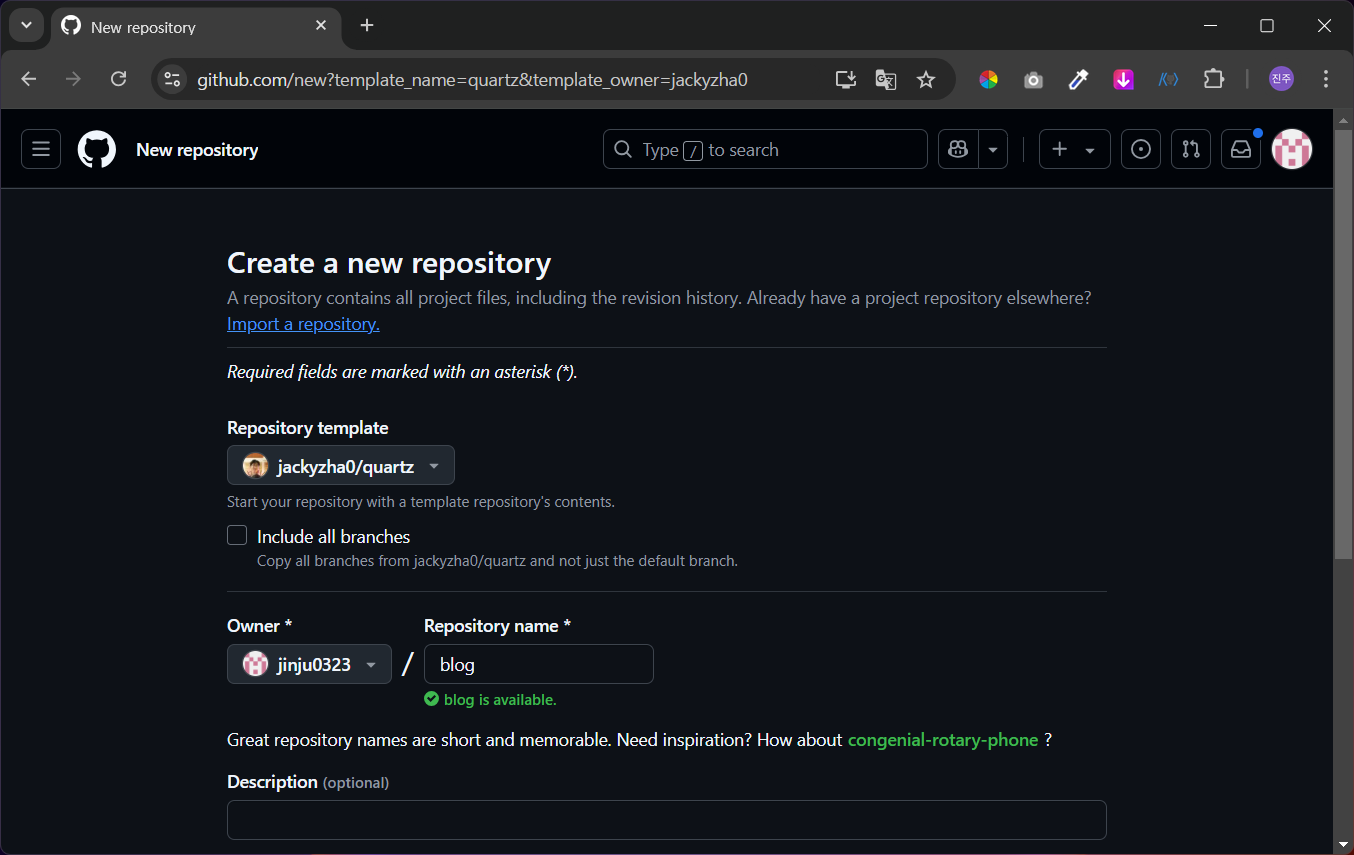Click the GitHub octocat home logo

(96, 148)
